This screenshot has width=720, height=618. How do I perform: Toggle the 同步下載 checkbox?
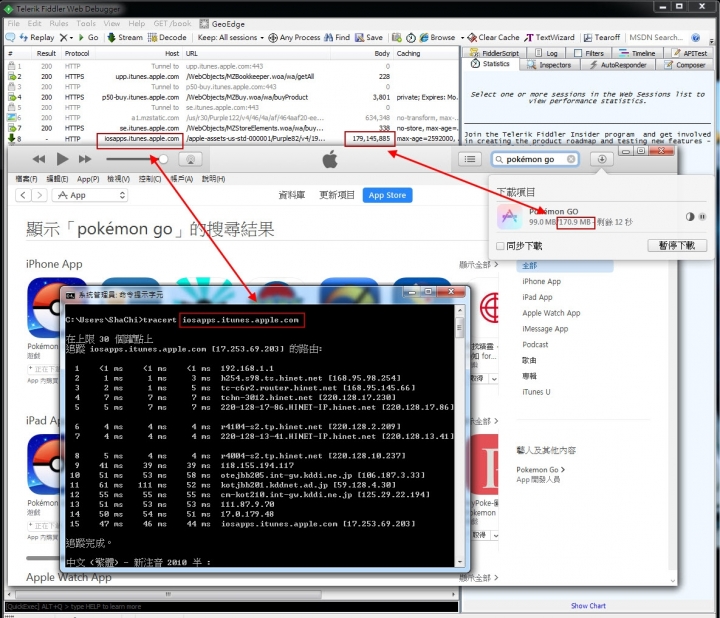click(x=500, y=246)
